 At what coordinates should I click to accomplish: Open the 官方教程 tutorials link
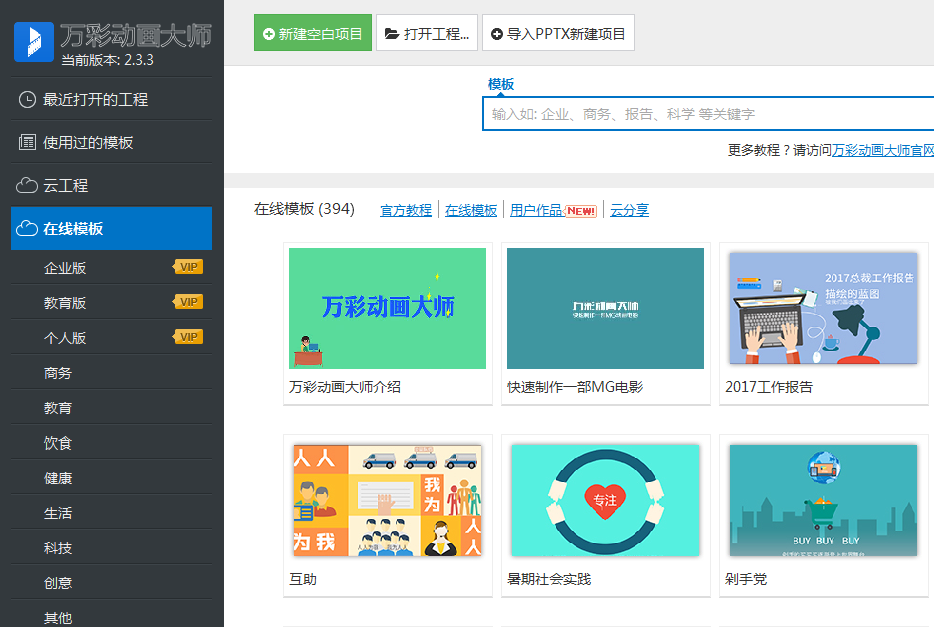pos(405,211)
